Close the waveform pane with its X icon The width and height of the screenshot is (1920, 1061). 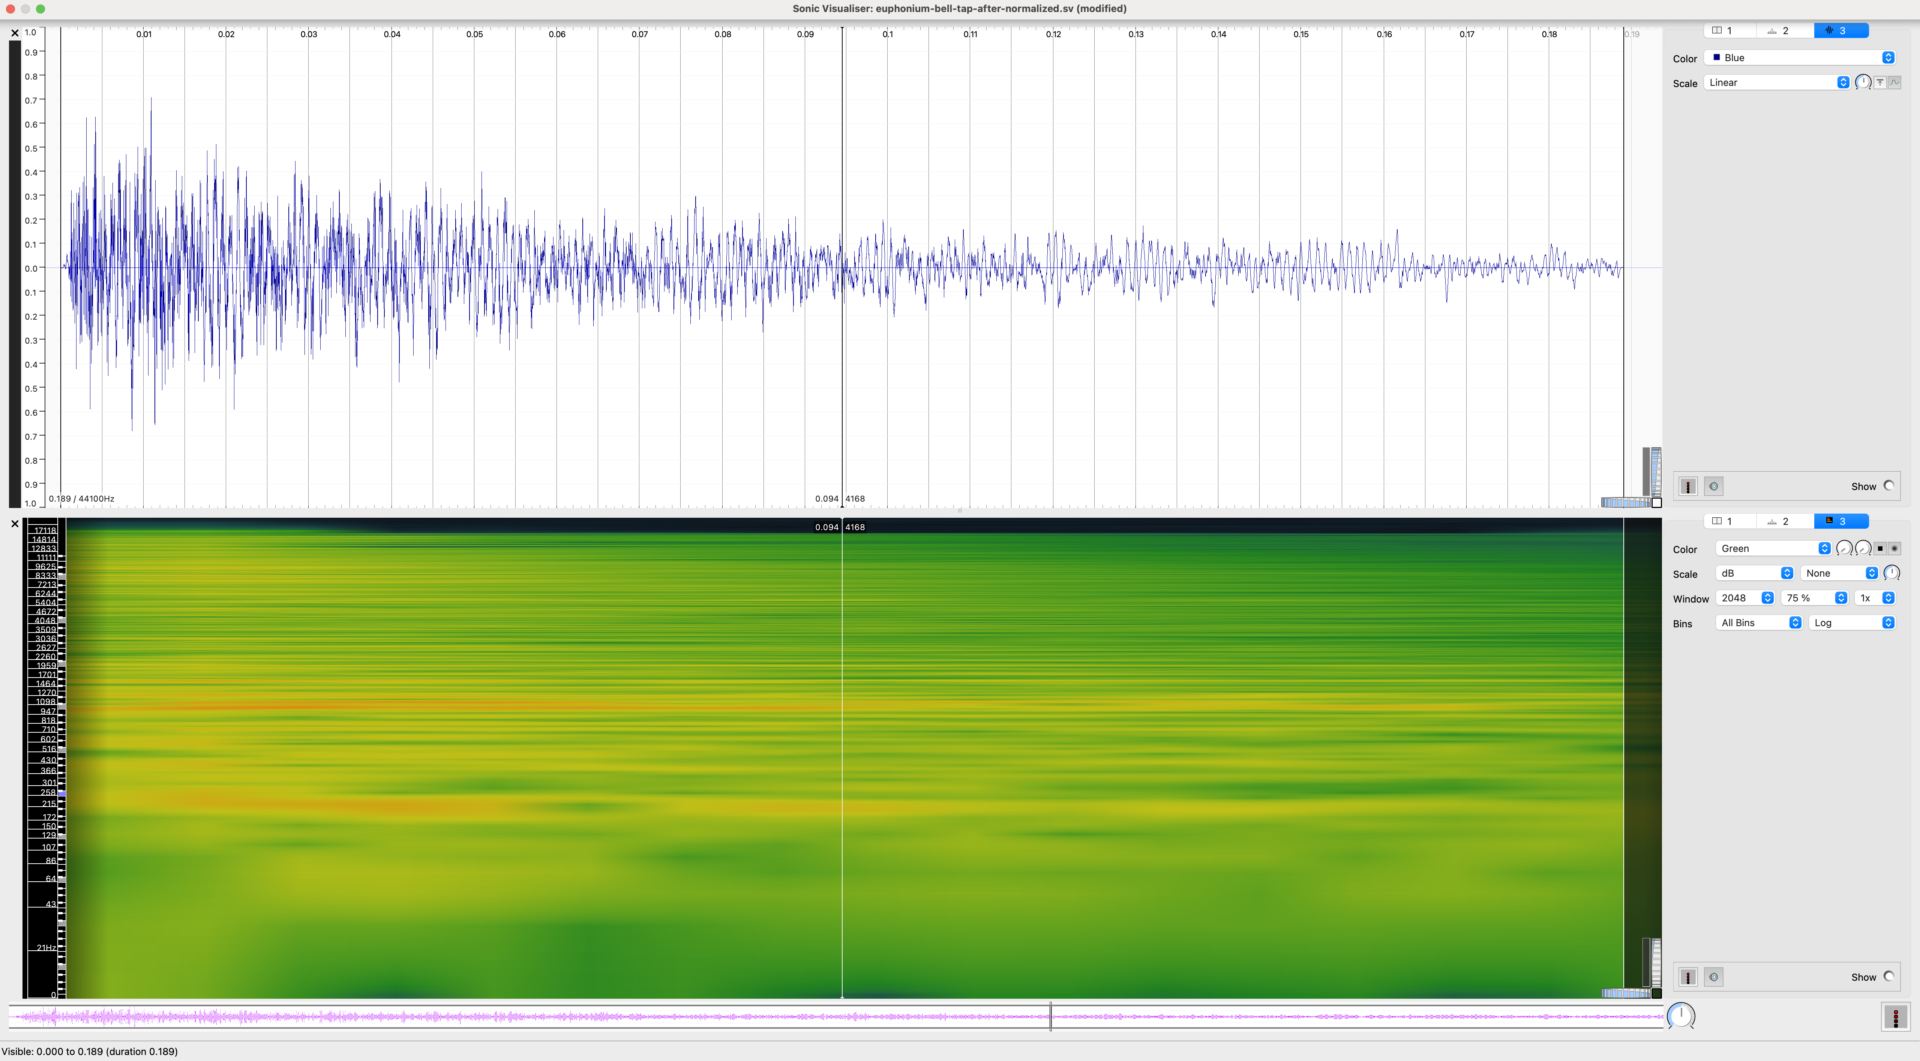click(x=14, y=33)
